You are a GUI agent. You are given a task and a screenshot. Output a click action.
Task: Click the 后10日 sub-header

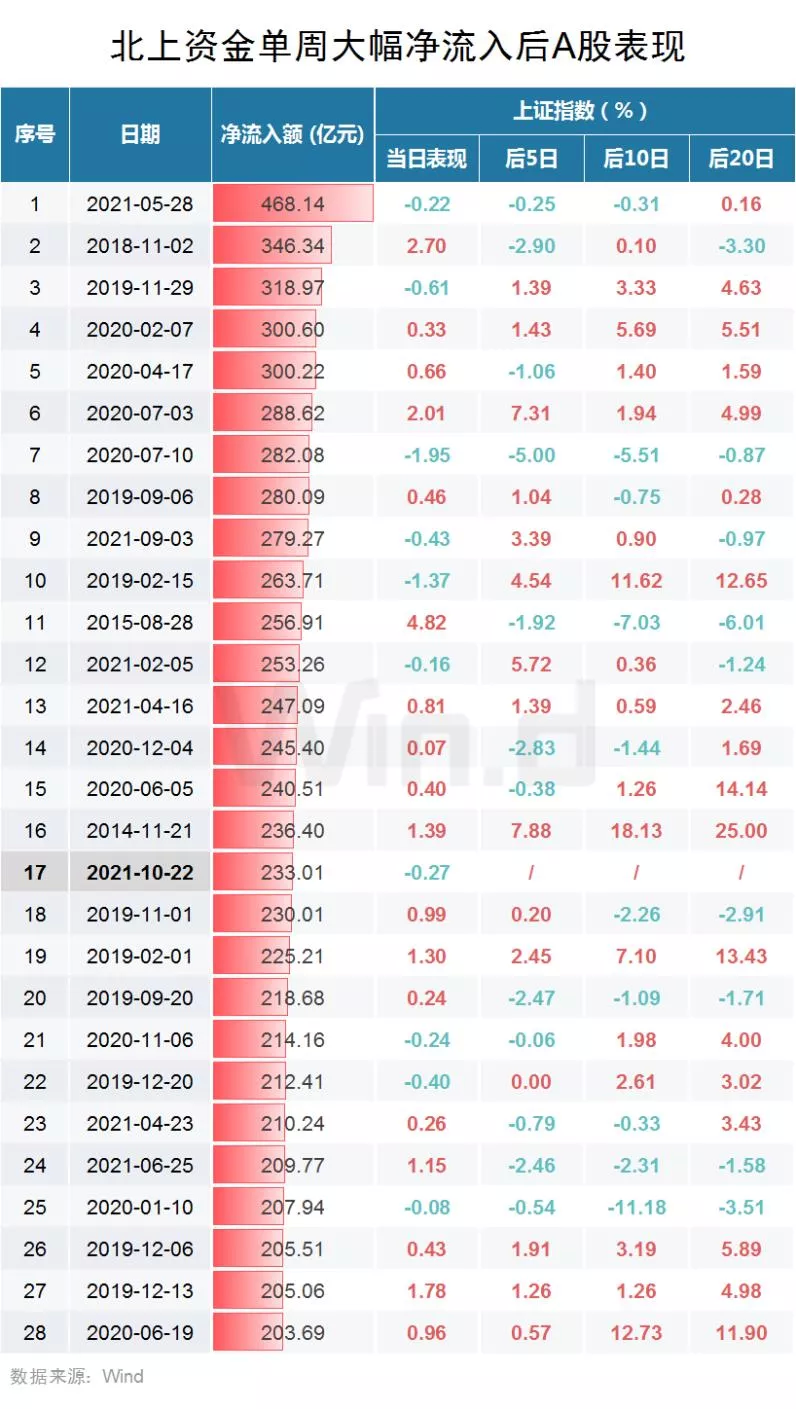(636, 159)
